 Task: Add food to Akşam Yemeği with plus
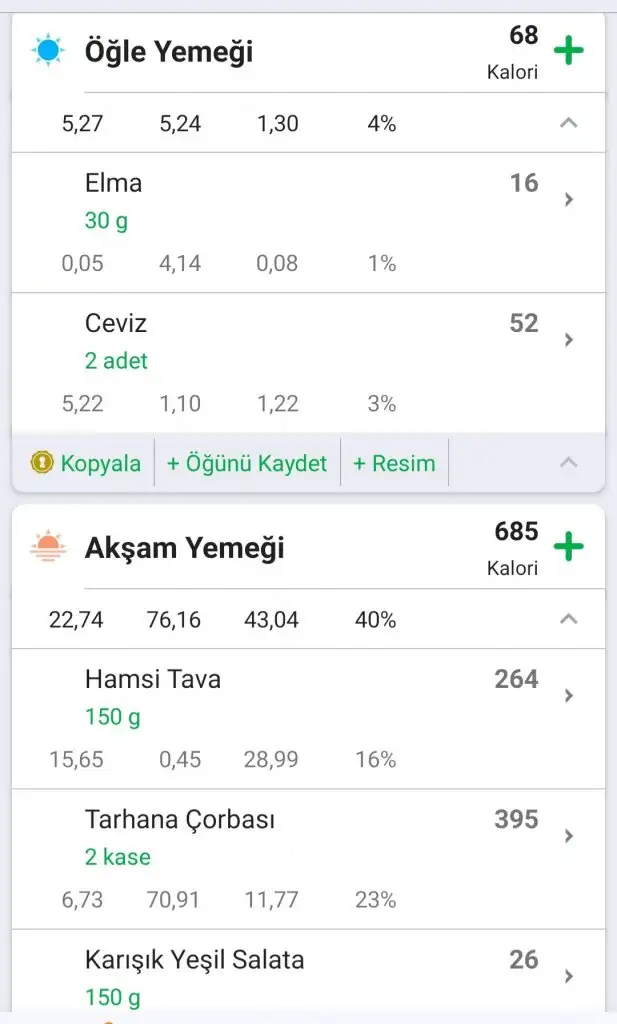point(568,547)
